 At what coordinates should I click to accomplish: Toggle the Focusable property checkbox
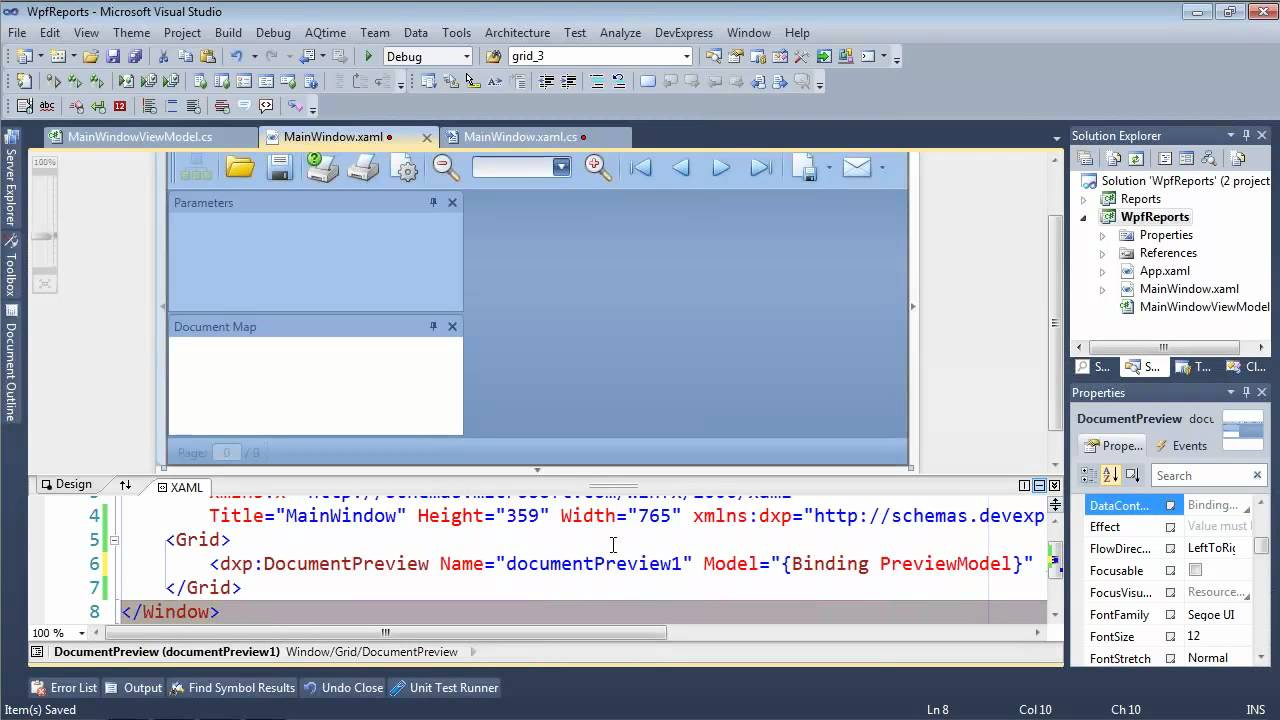1195,570
